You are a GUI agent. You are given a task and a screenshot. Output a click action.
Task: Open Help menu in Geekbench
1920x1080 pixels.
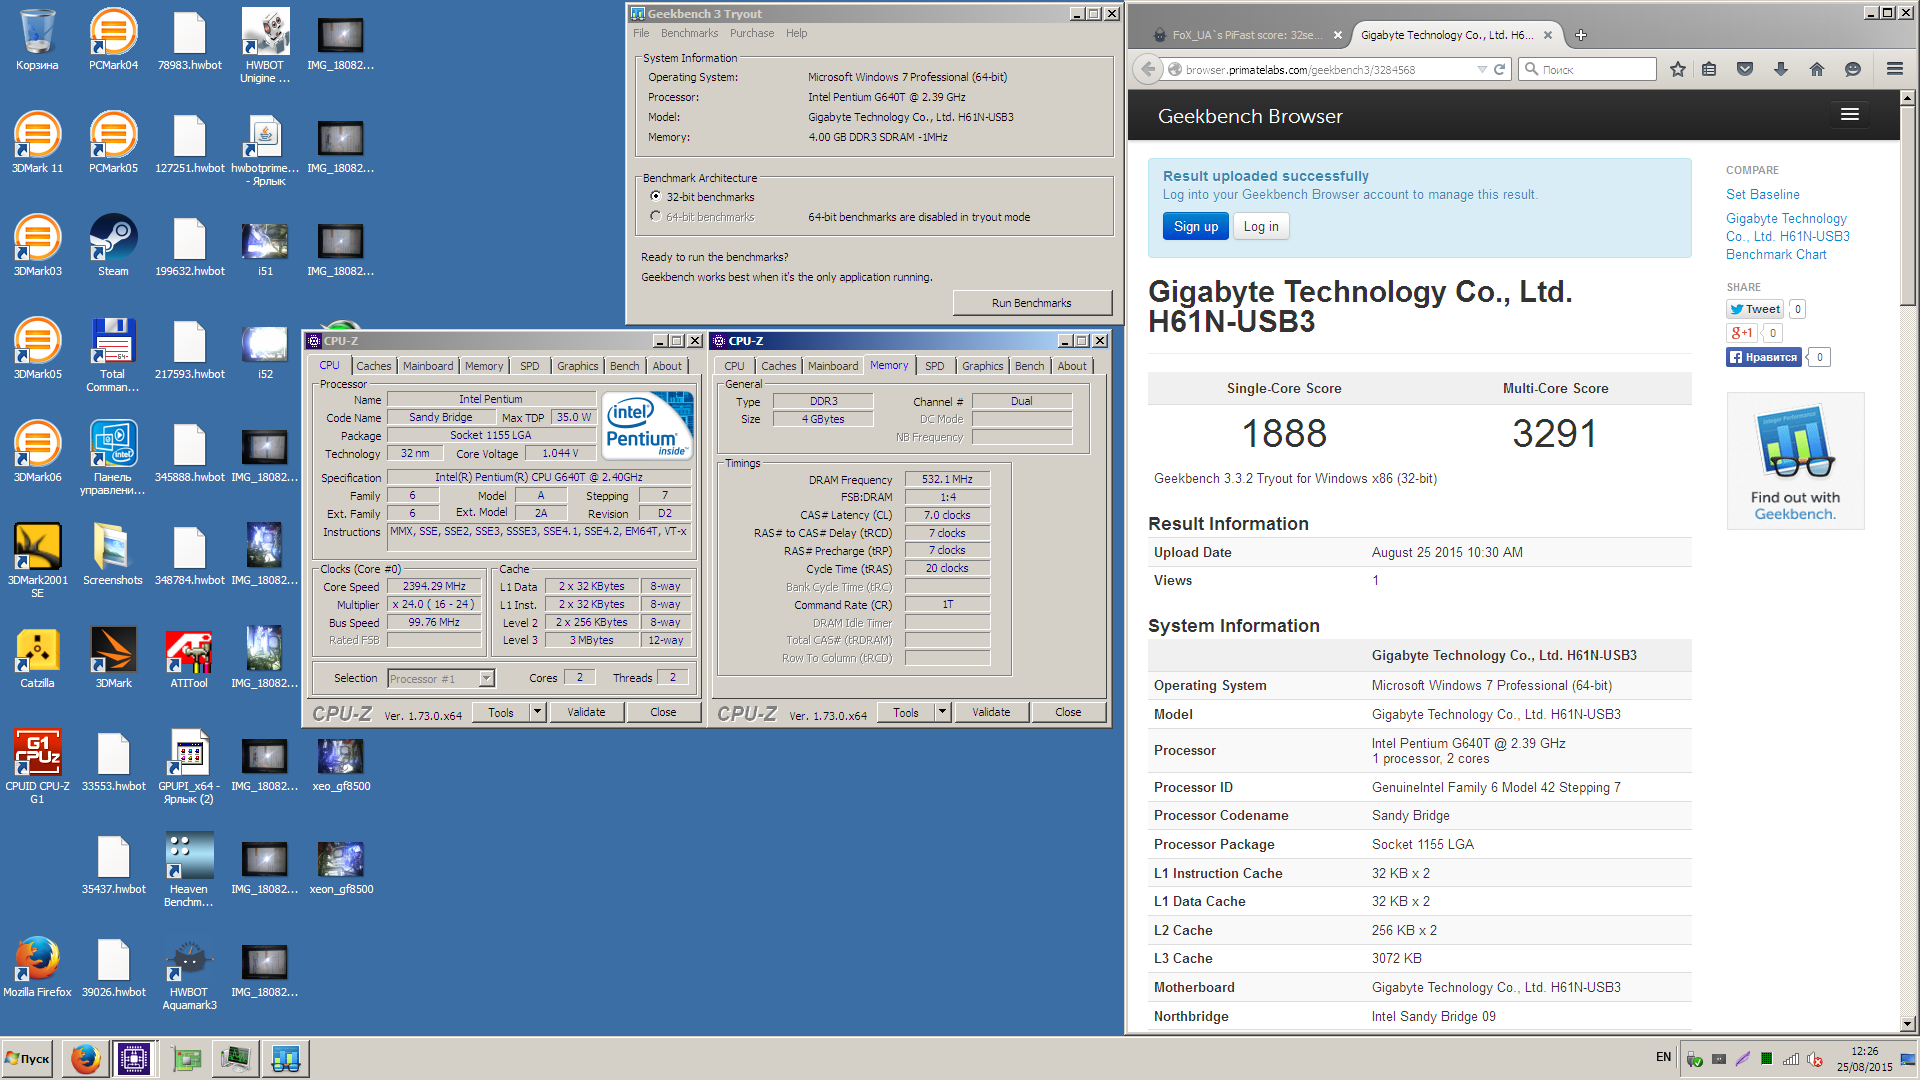coord(796,33)
